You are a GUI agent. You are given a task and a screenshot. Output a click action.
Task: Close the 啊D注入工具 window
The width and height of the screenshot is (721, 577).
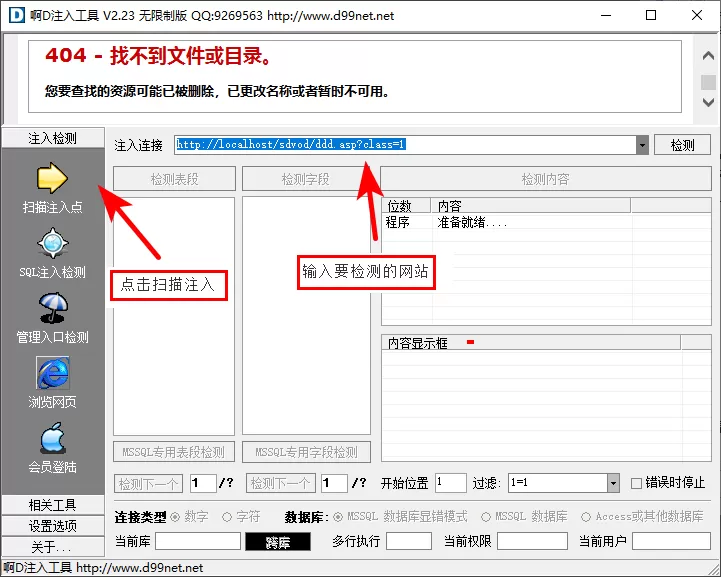[x=697, y=15]
